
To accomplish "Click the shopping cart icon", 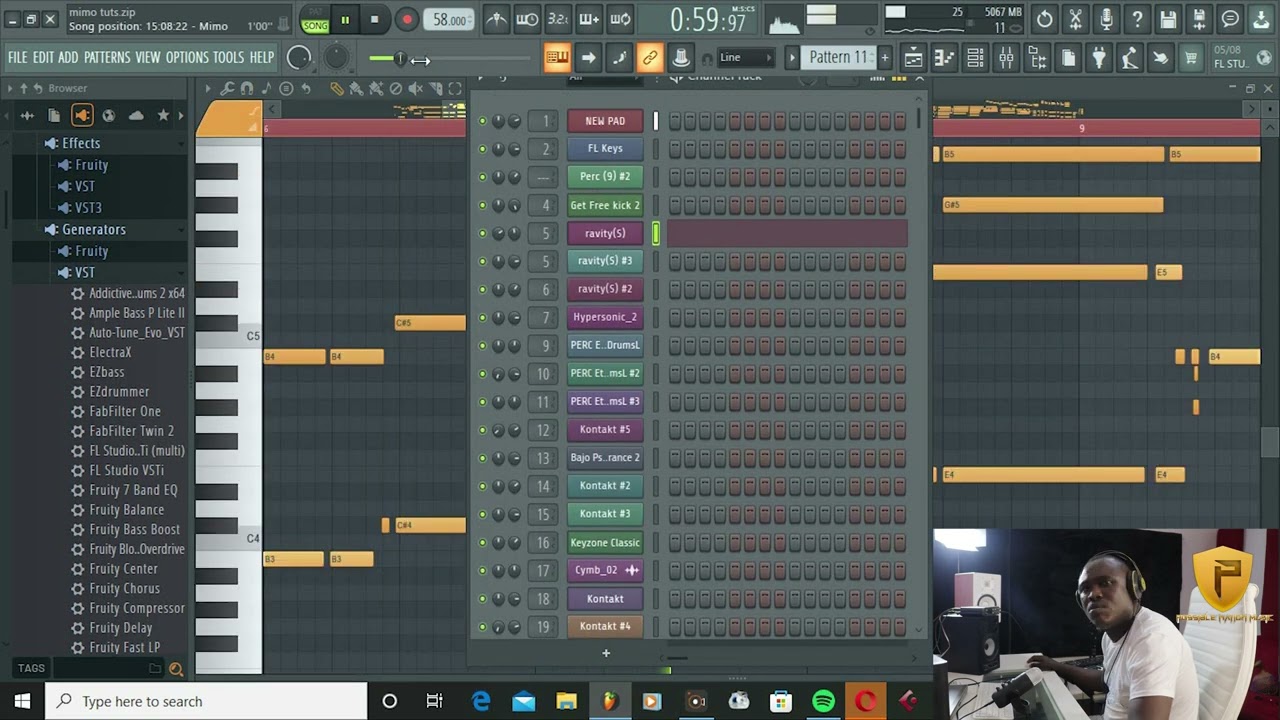I will tap(1191, 58).
